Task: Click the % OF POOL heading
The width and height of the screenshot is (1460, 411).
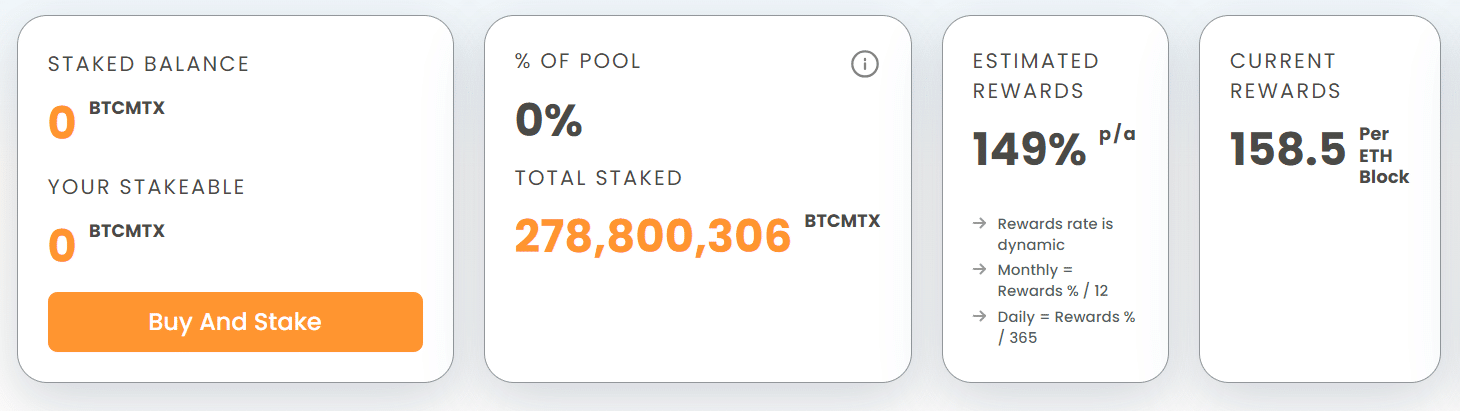Action: (578, 61)
